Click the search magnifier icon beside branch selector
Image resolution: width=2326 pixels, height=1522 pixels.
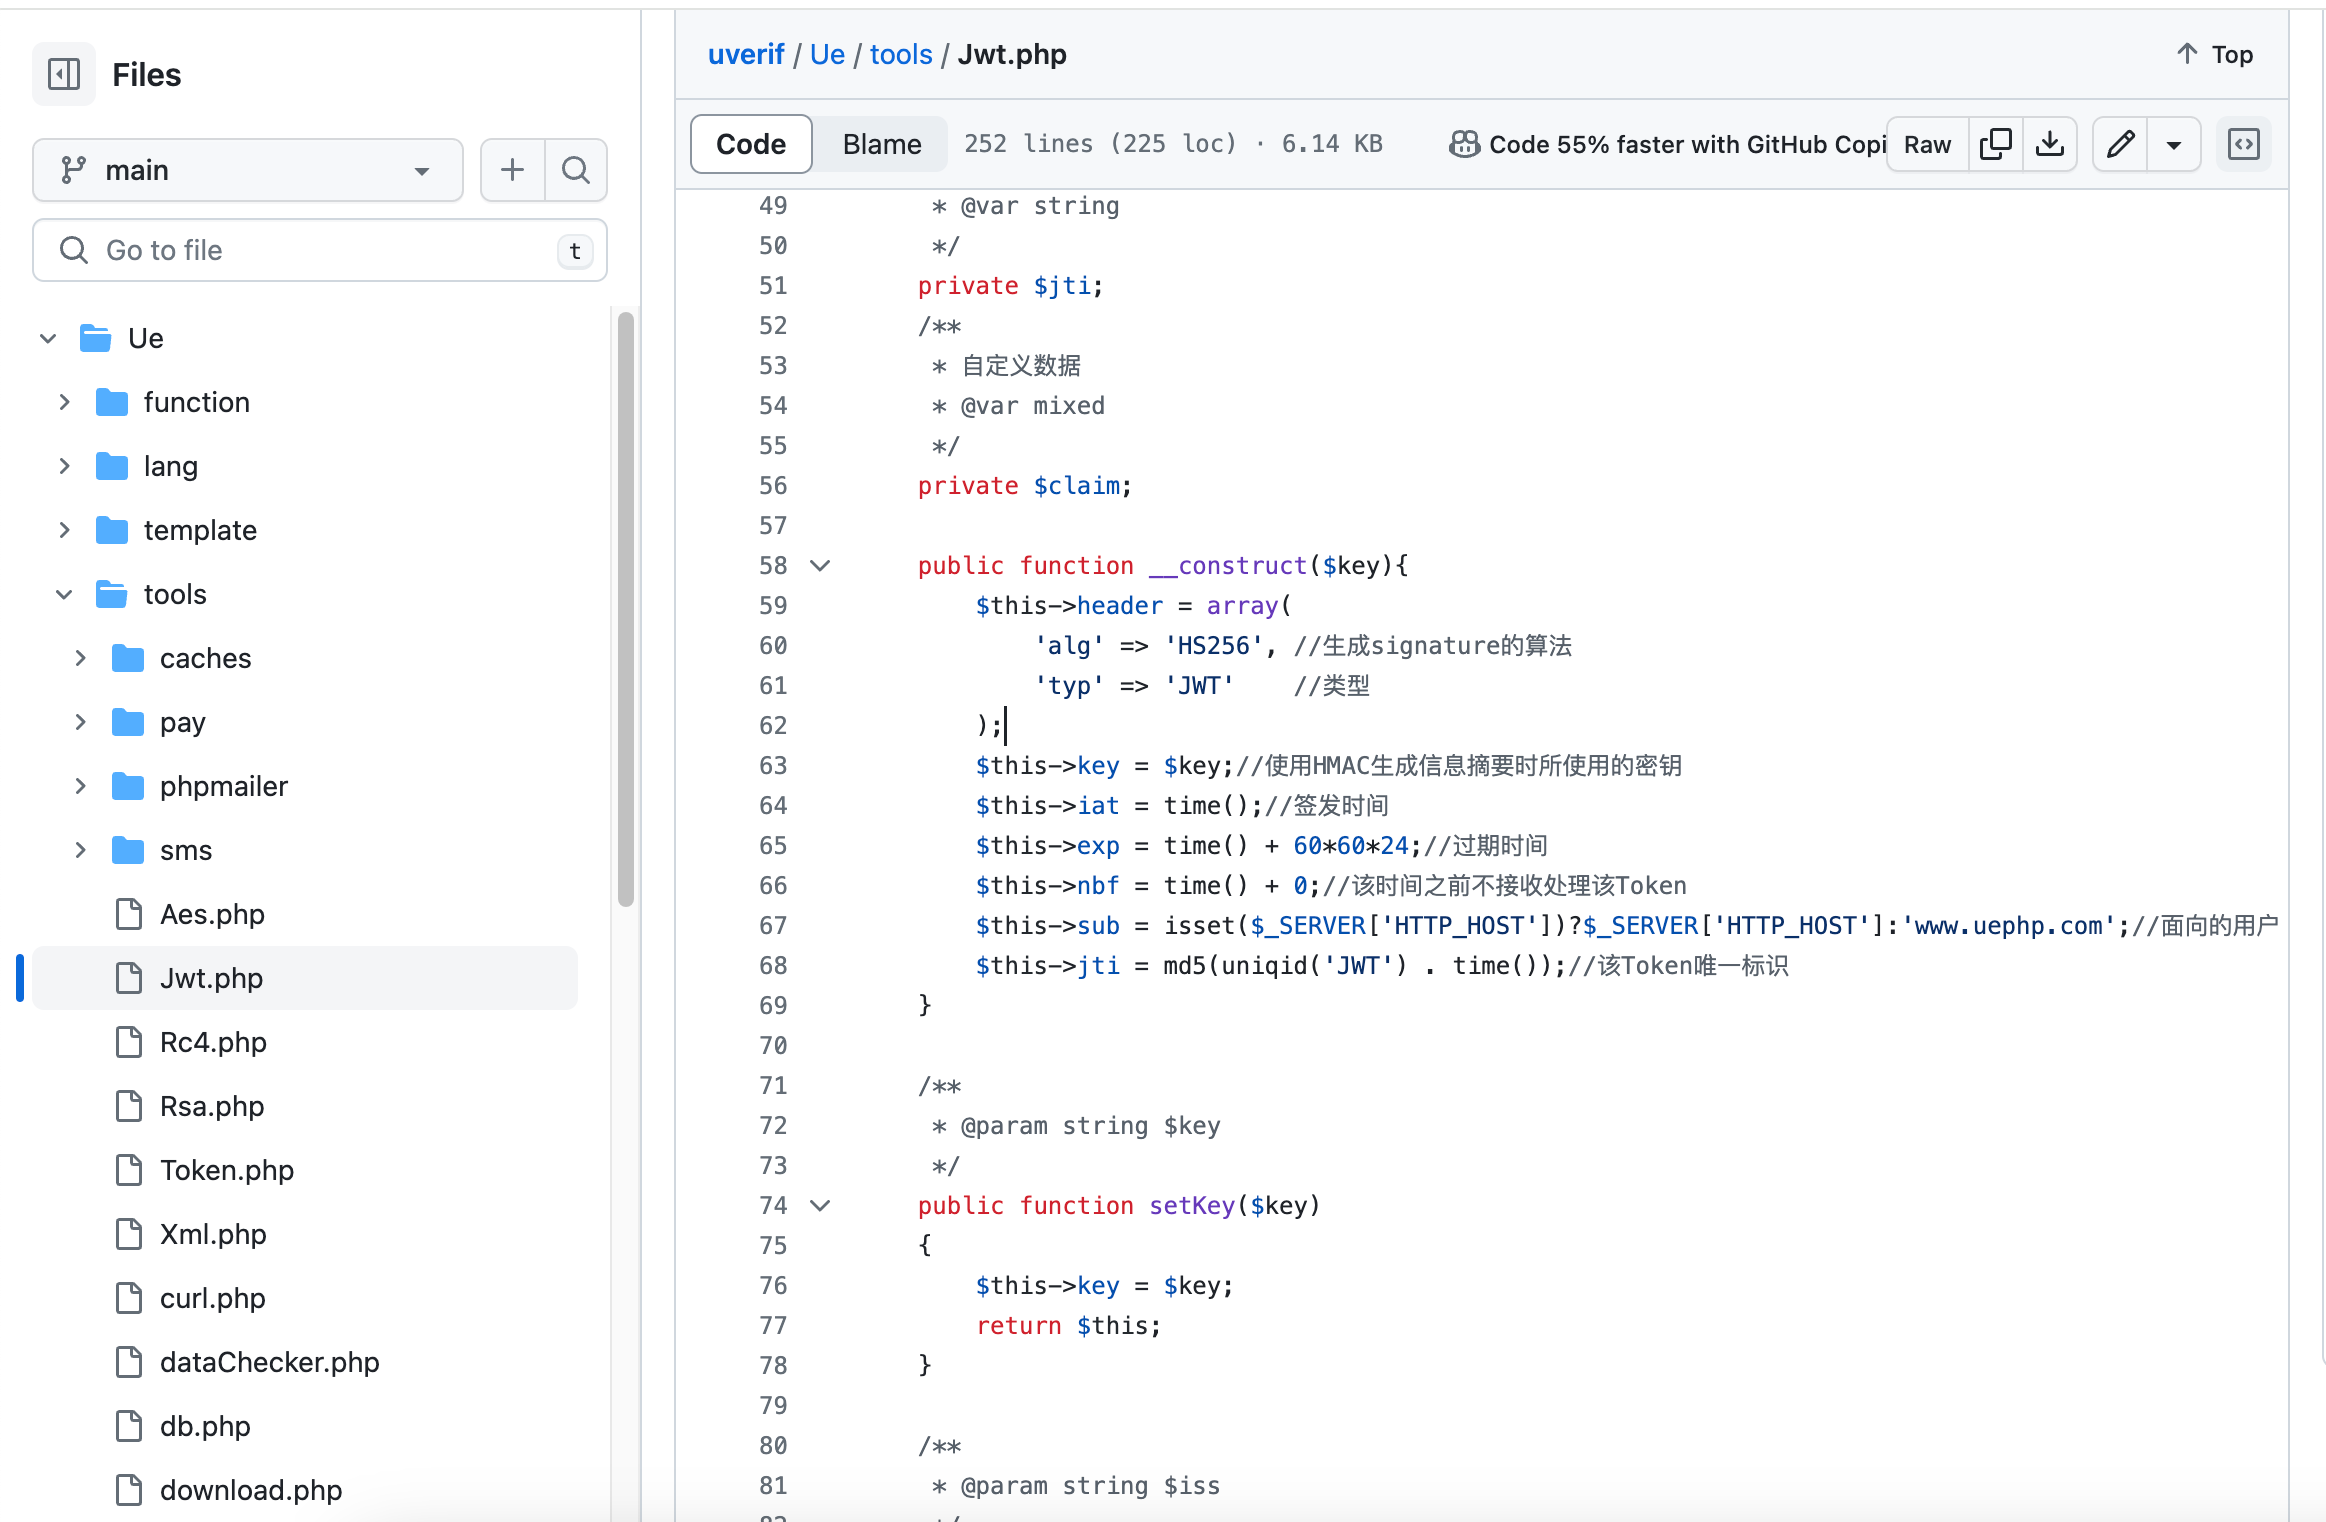tap(576, 170)
